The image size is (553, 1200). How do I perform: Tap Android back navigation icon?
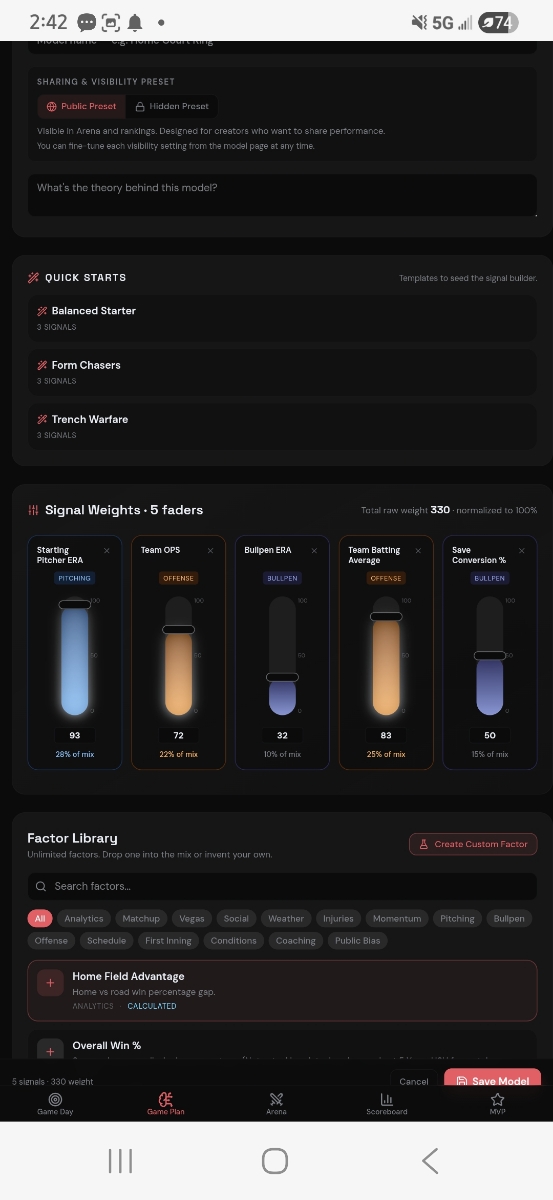[430, 1160]
